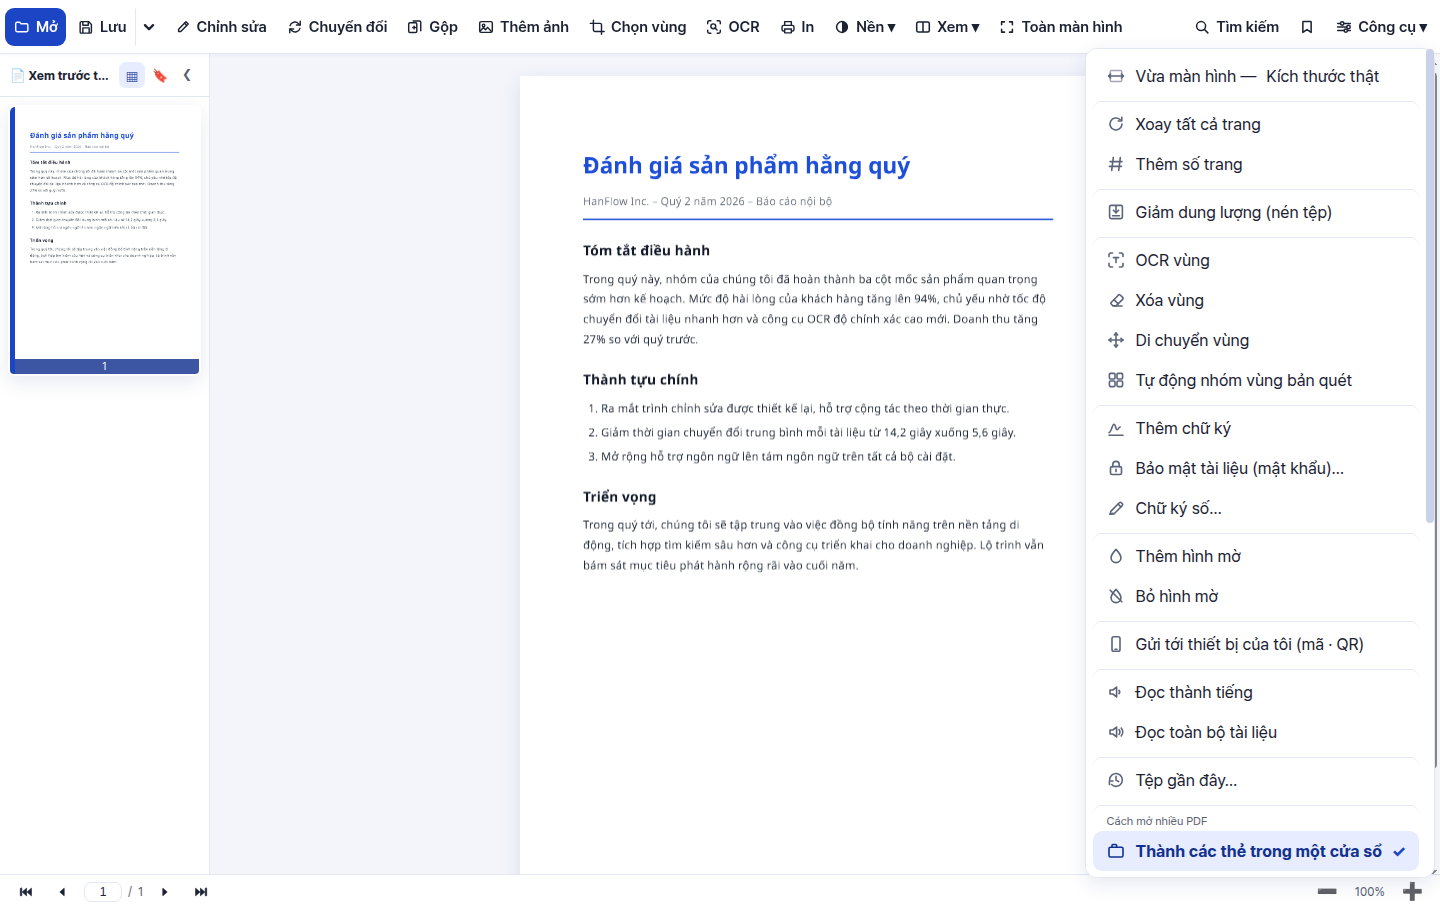This screenshot has width=1440, height=908.
Task: Go to the first page with the skip-back arrow
Action: (26, 892)
